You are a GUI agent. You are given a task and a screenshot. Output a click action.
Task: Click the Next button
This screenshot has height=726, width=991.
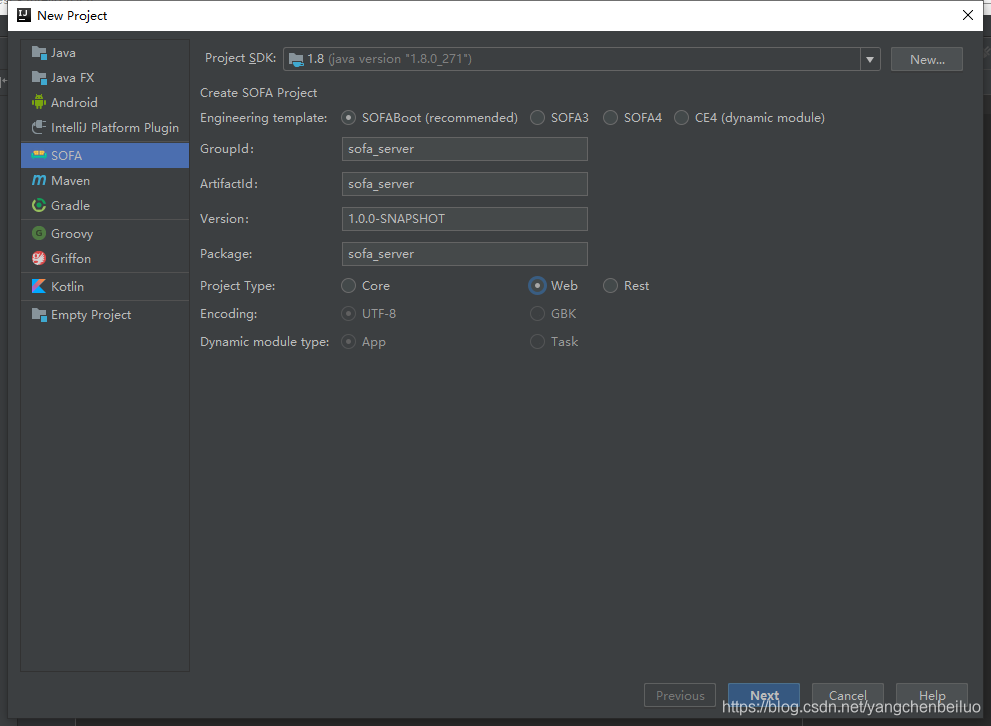point(763,695)
